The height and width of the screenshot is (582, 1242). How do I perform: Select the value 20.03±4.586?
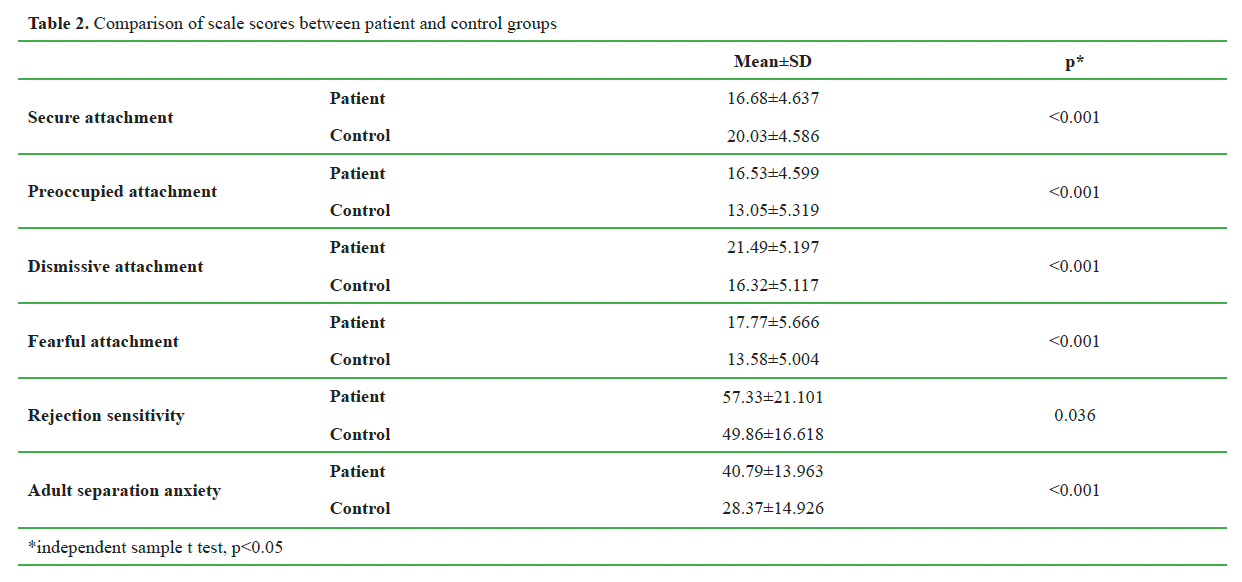pos(773,136)
